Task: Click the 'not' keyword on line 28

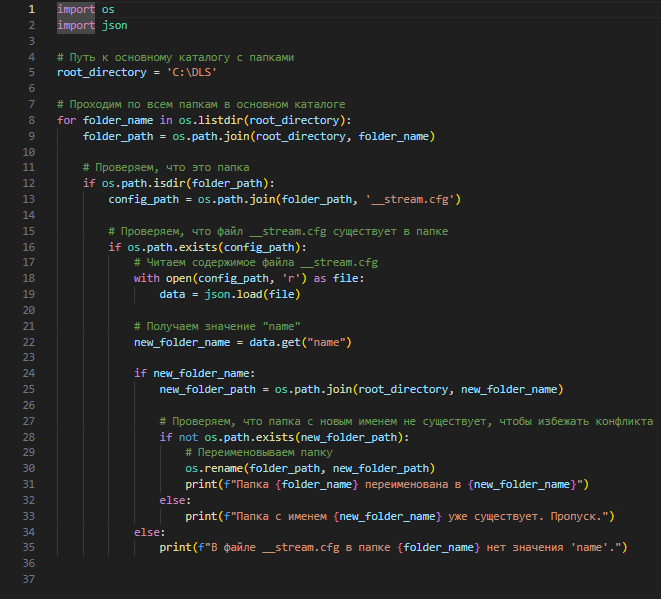Action: 188,438
